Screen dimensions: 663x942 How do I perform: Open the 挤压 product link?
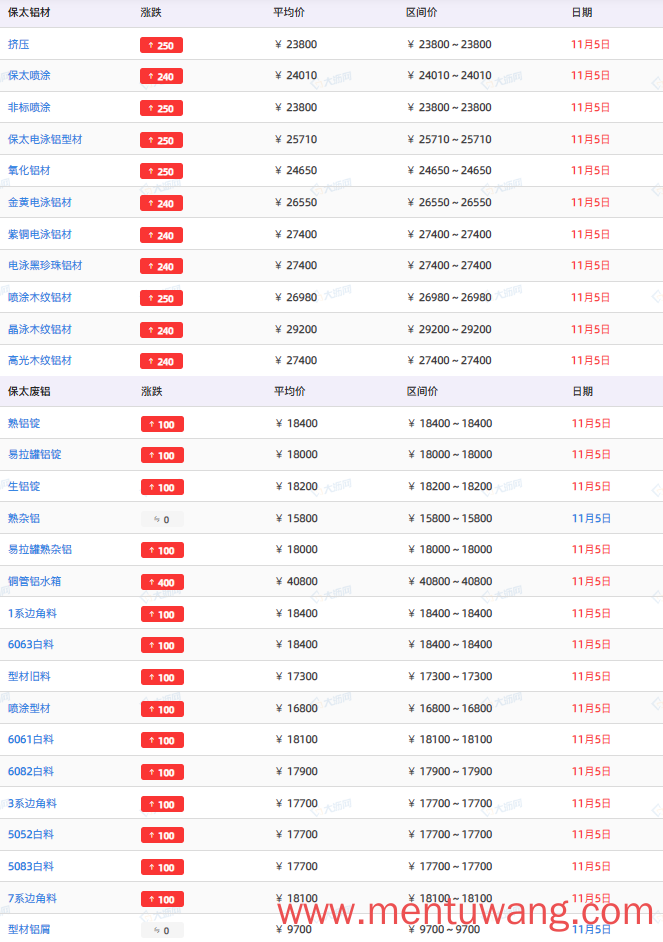point(19,44)
